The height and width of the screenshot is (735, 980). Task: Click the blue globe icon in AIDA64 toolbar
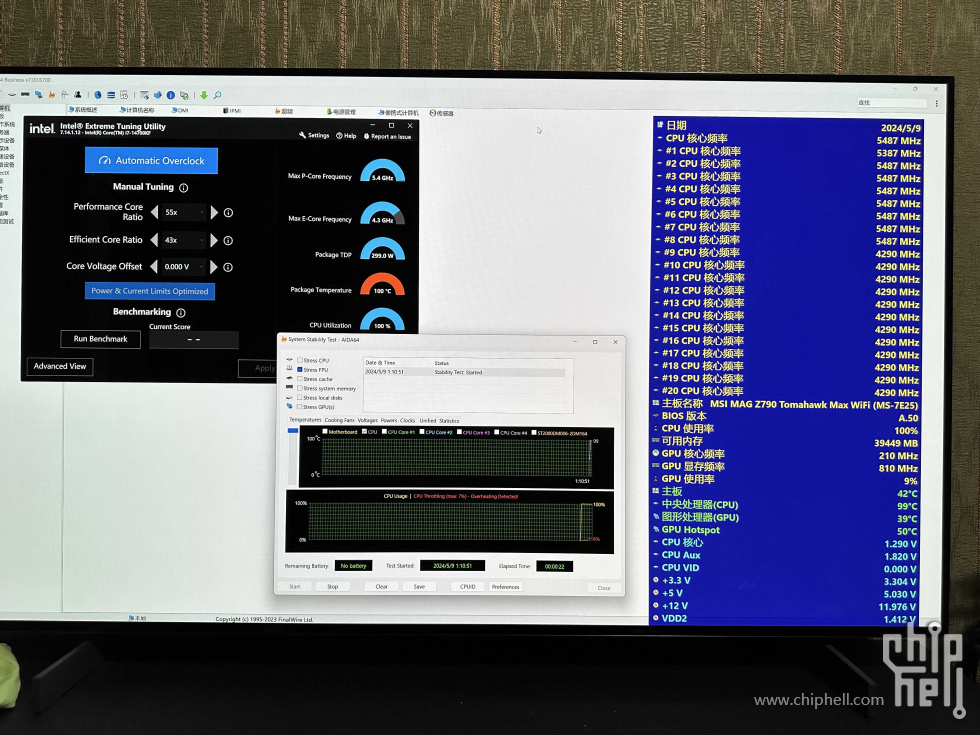click(98, 95)
